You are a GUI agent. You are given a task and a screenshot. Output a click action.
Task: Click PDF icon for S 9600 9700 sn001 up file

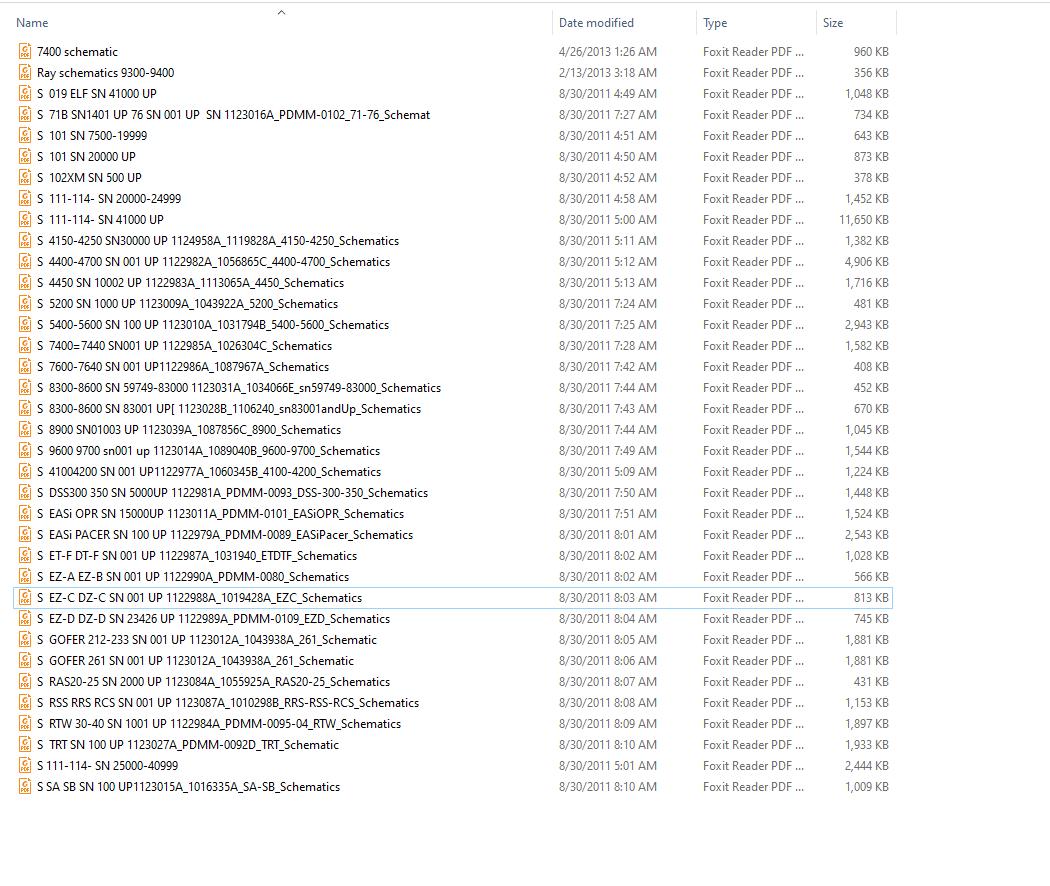25,450
